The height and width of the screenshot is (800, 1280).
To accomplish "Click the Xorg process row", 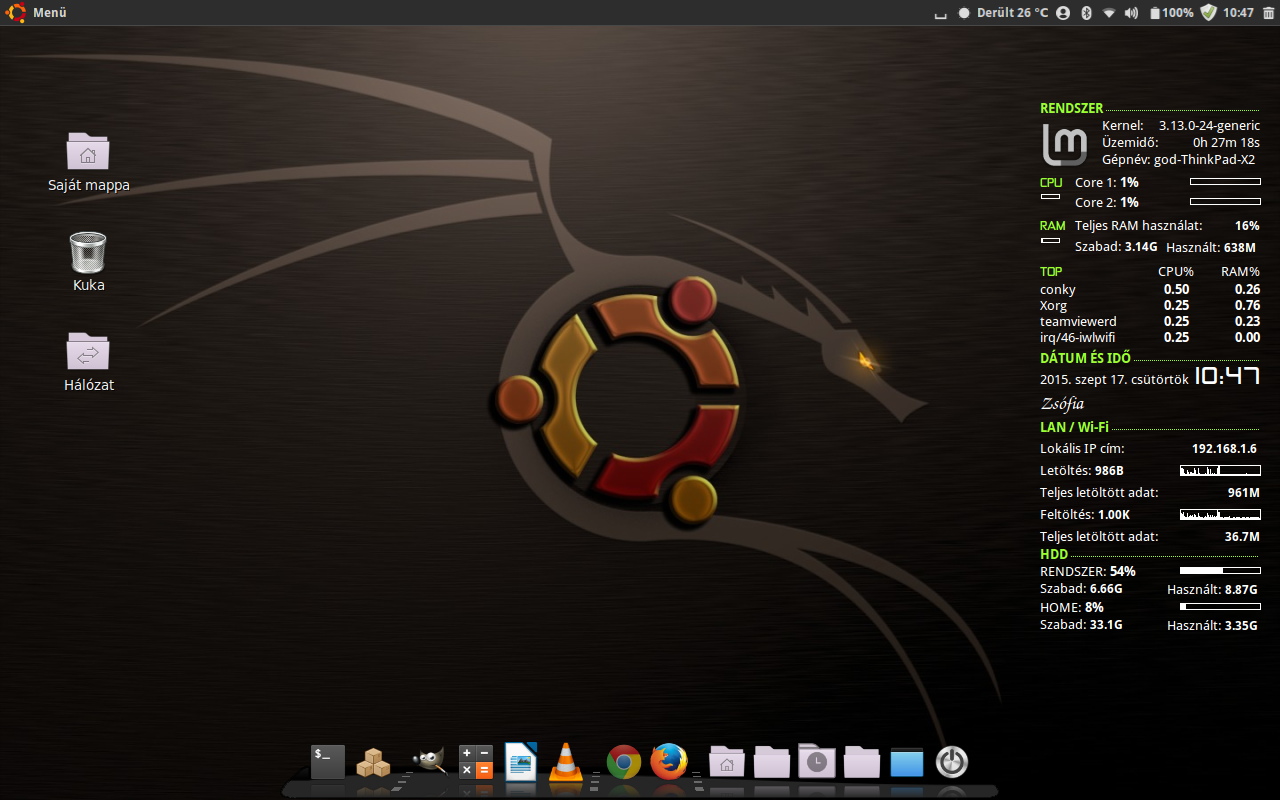I will pyautogui.click(x=1150, y=305).
